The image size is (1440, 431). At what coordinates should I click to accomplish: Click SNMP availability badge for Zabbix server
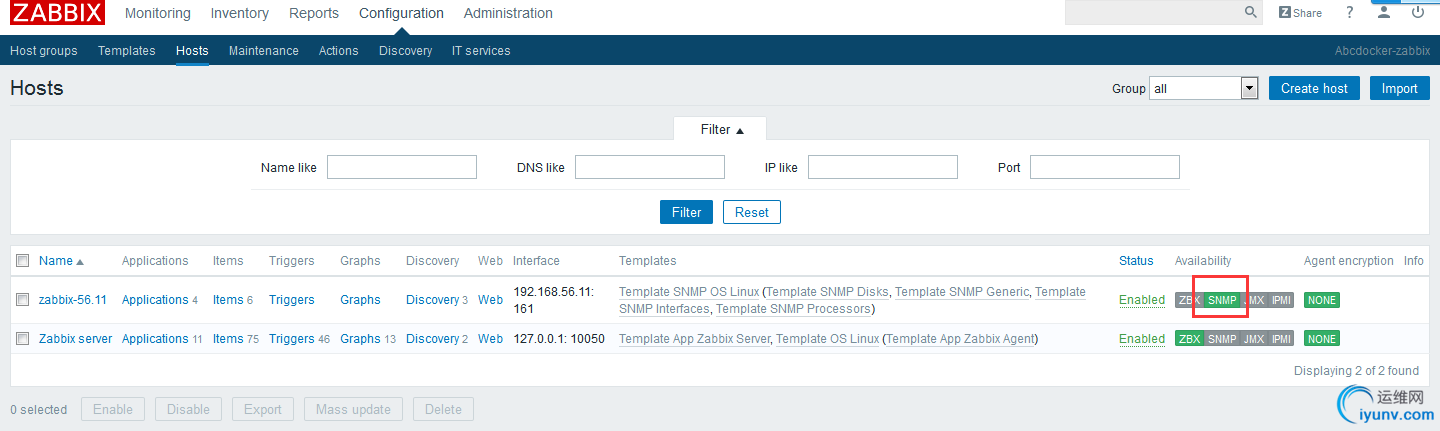click(x=1221, y=339)
